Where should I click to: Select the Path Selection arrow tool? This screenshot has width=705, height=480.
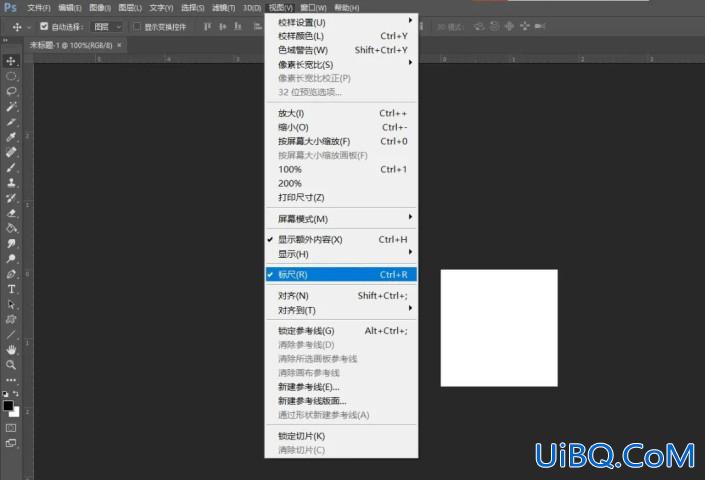pos(11,305)
